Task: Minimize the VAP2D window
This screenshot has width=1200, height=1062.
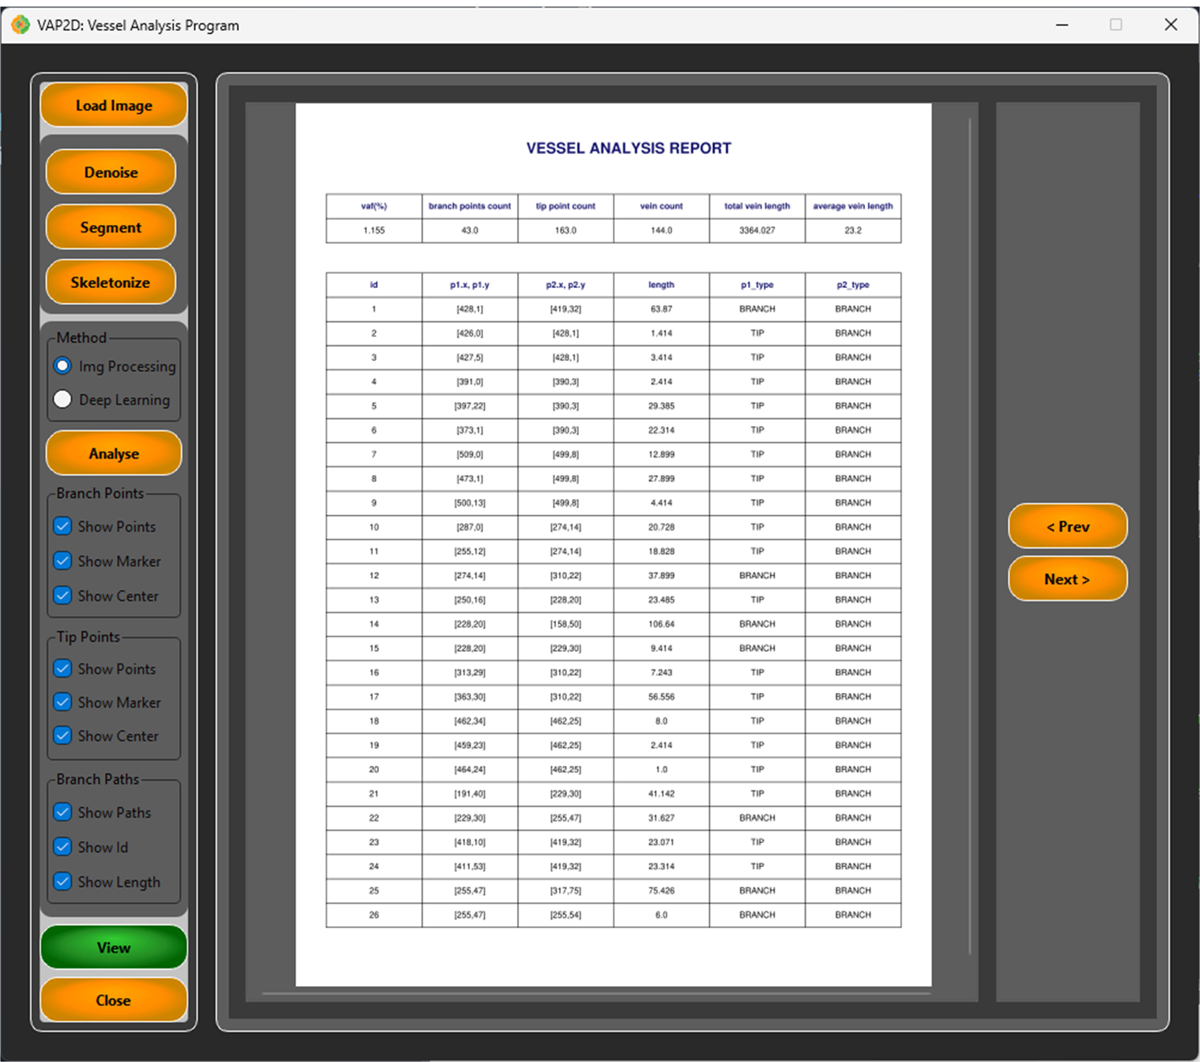Action: 1062,25
